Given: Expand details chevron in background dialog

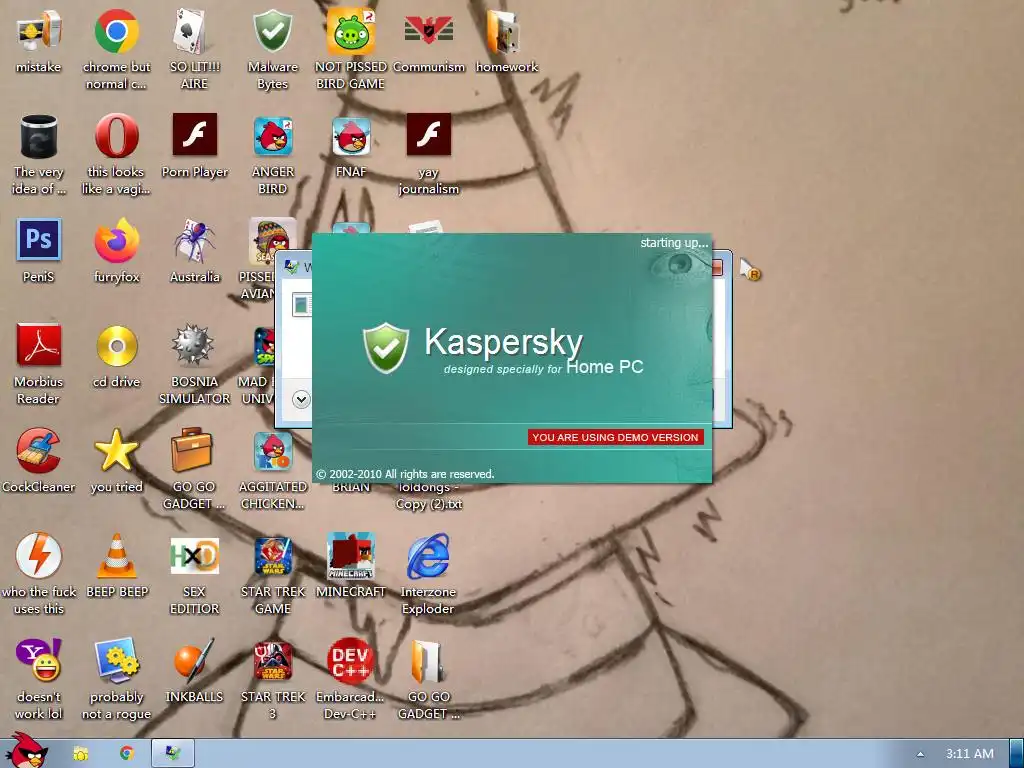Looking at the screenshot, I should tap(301, 399).
